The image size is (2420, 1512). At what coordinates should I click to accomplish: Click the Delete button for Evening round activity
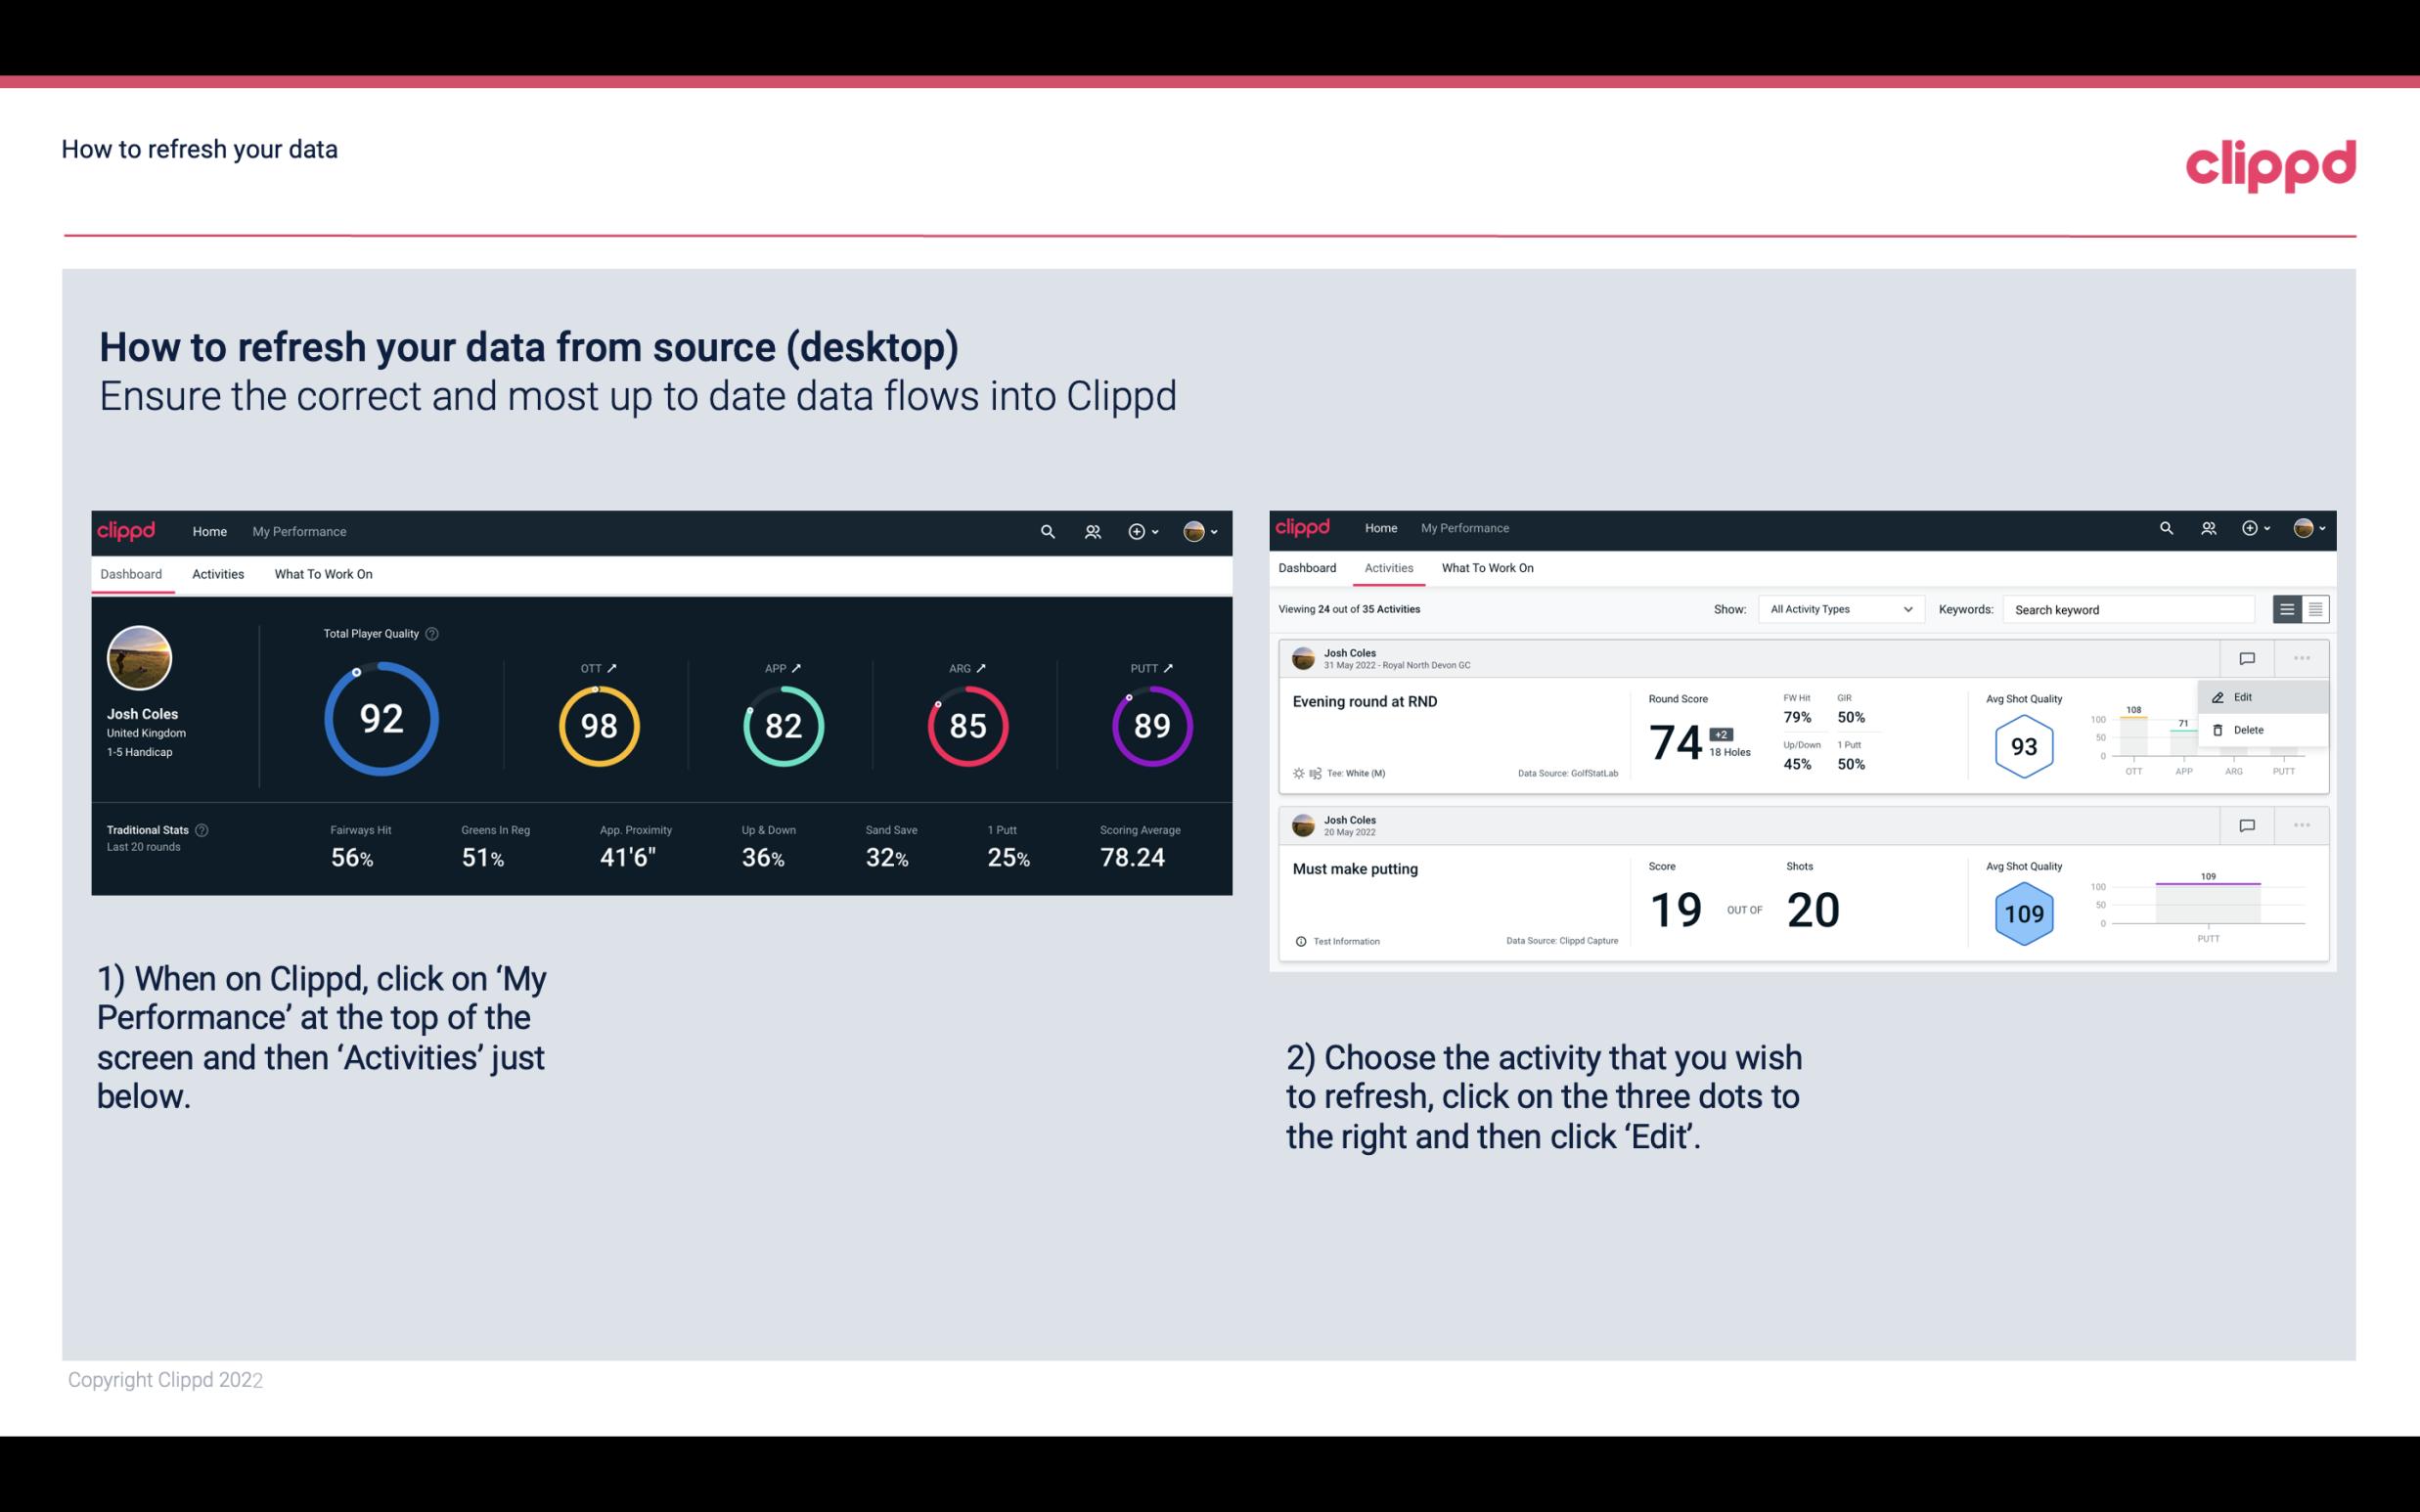click(2248, 730)
